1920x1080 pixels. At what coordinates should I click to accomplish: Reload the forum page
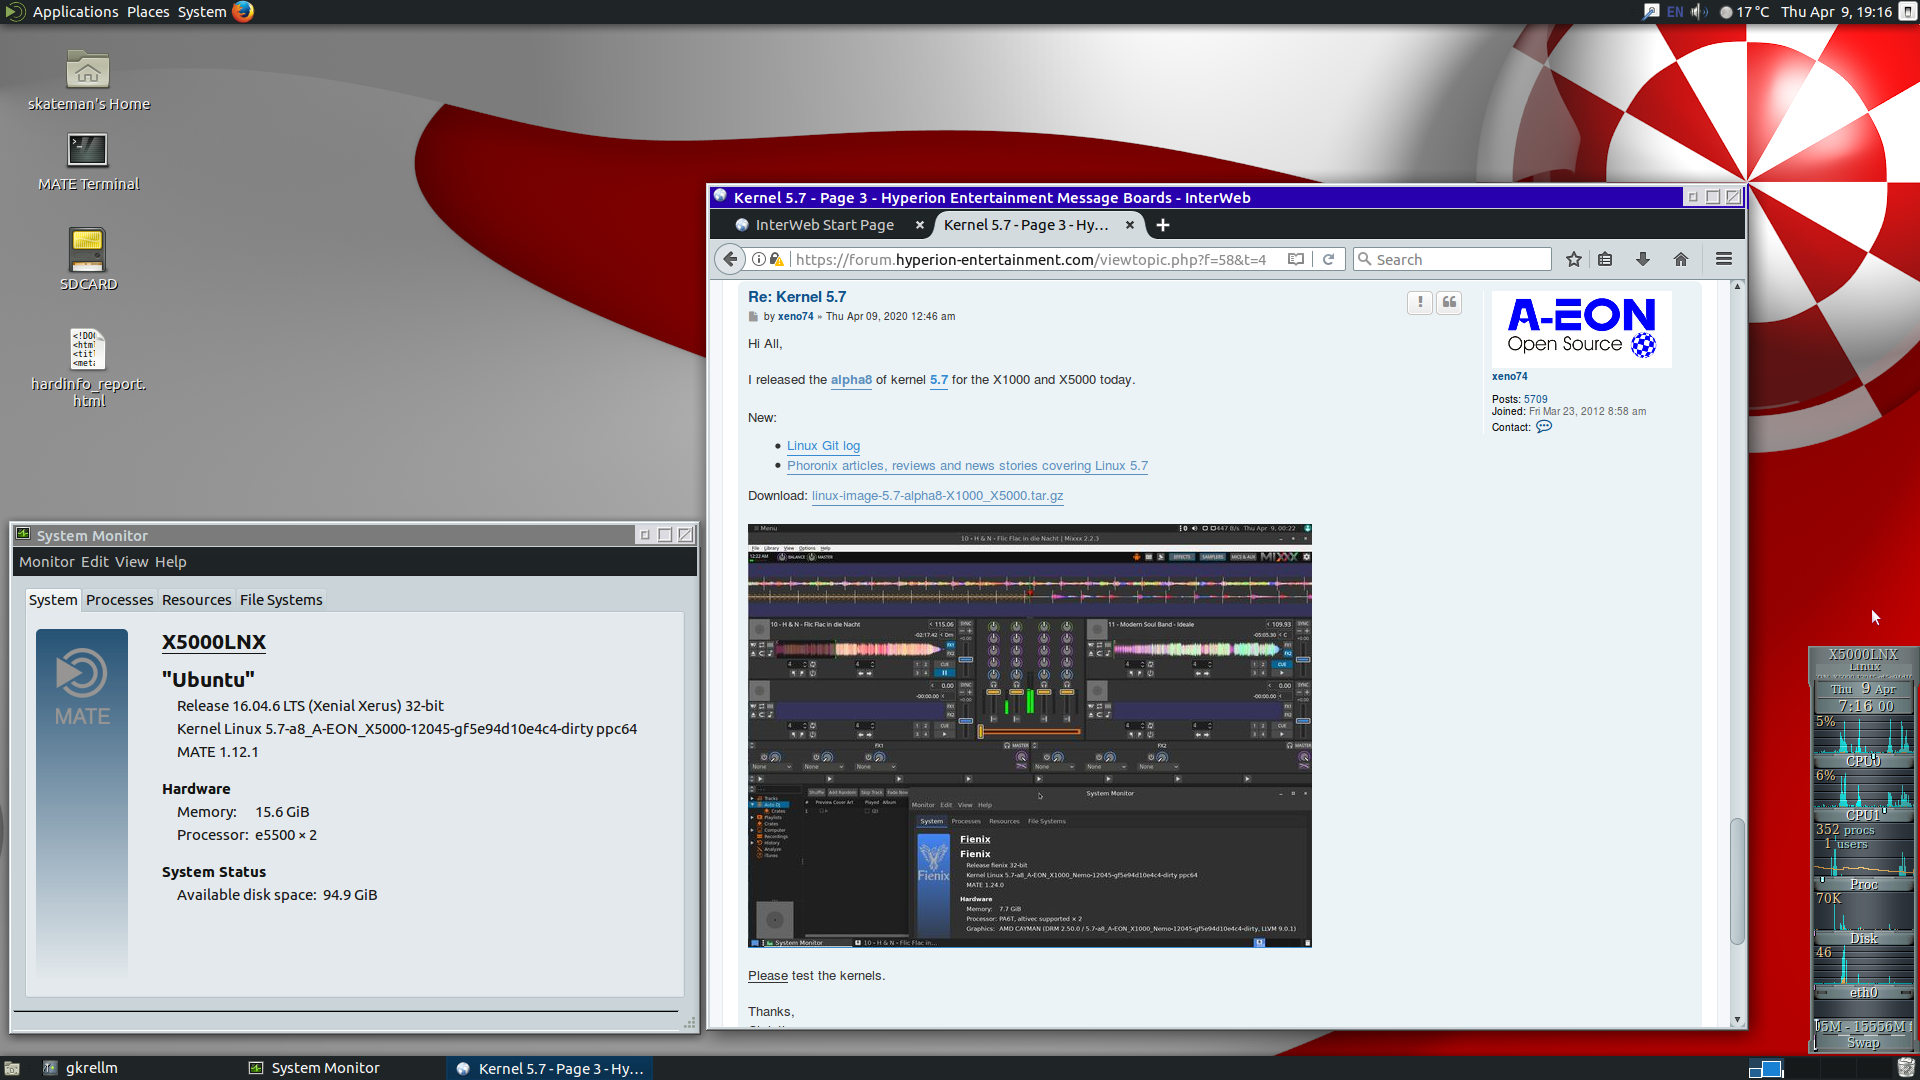(x=1329, y=259)
